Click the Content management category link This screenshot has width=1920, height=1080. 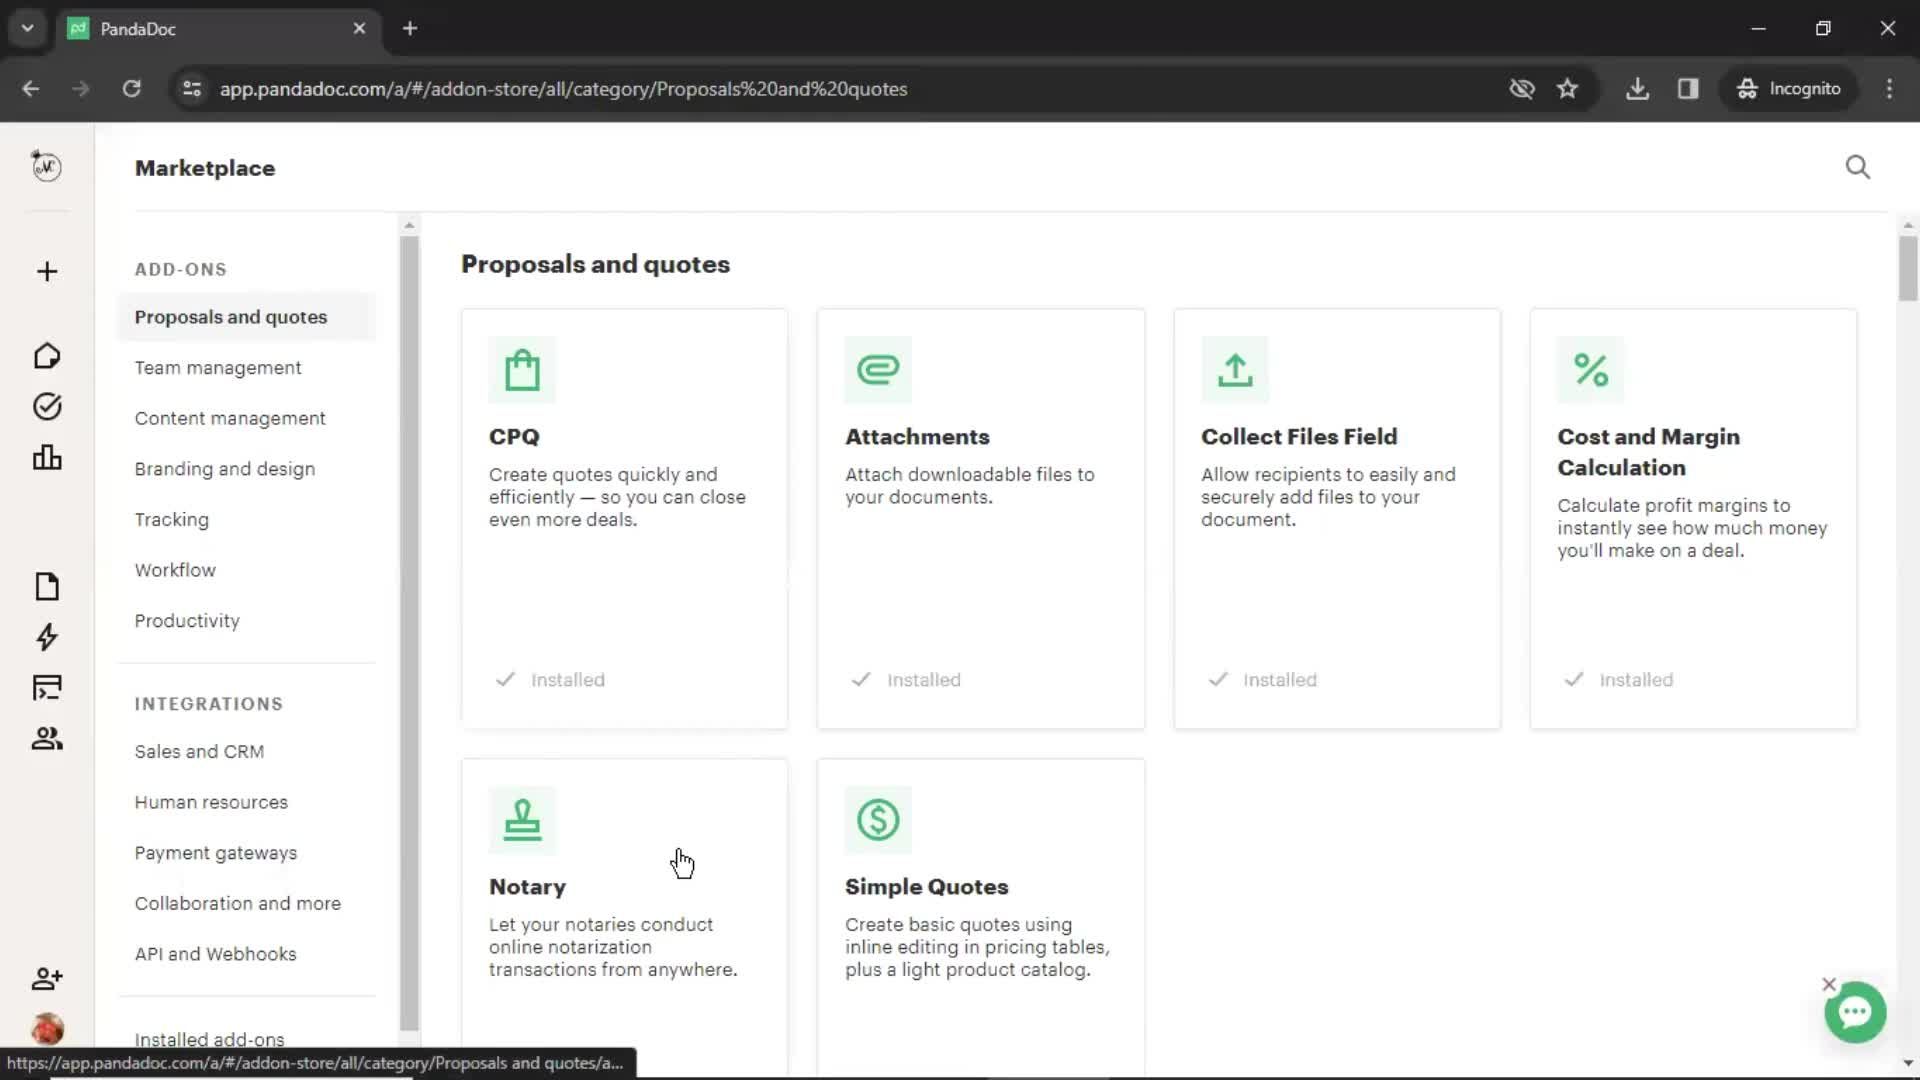click(x=229, y=417)
